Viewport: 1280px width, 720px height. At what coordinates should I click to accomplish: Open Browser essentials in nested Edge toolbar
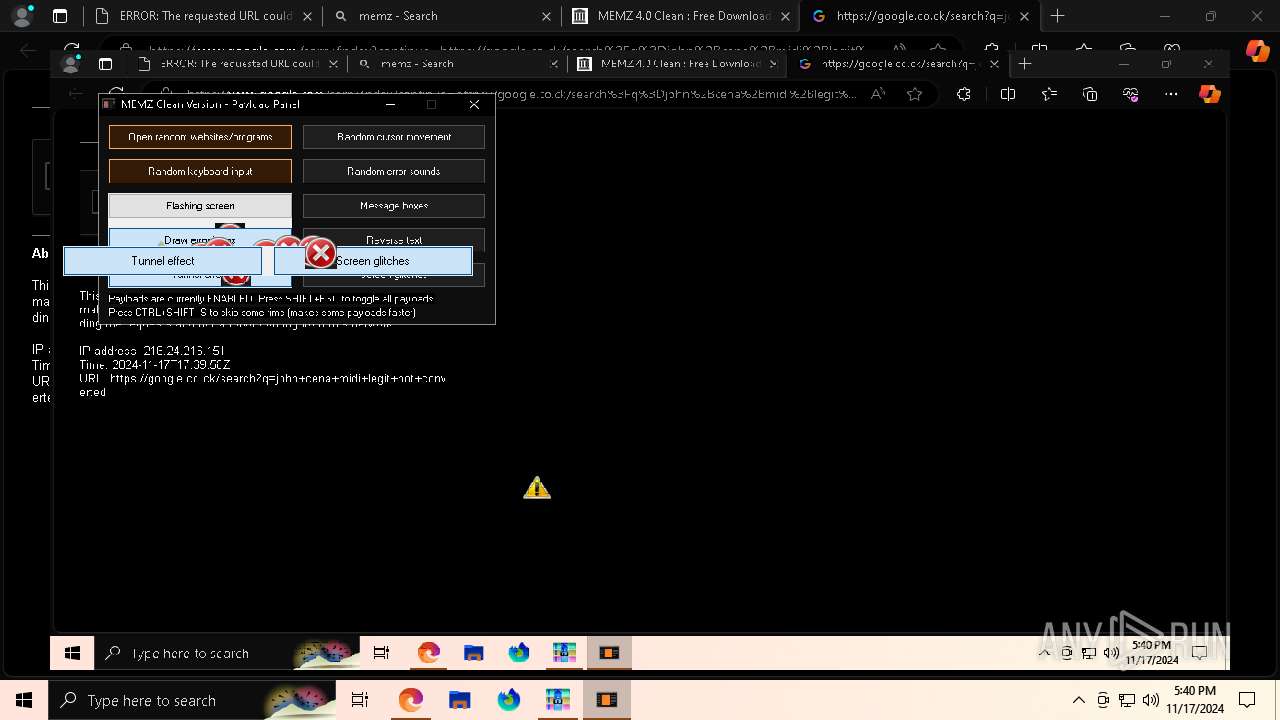click(x=1131, y=94)
